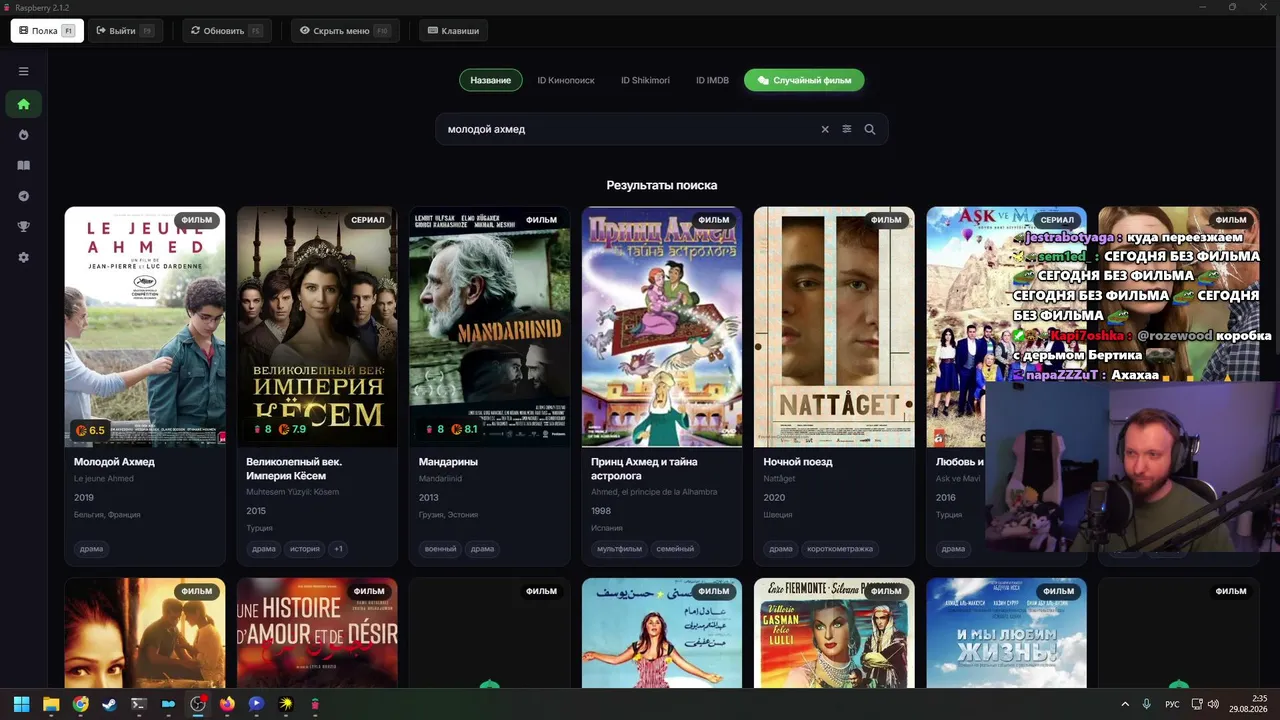Click the Полка toolbar button
1280x720 pixels.
(47, 31)
